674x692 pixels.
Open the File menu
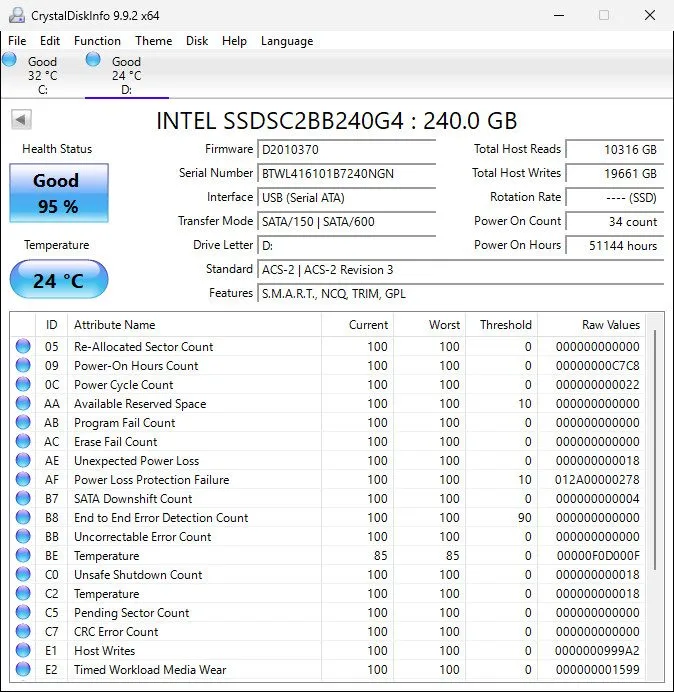pyautogui.click(x=17, y=41)
